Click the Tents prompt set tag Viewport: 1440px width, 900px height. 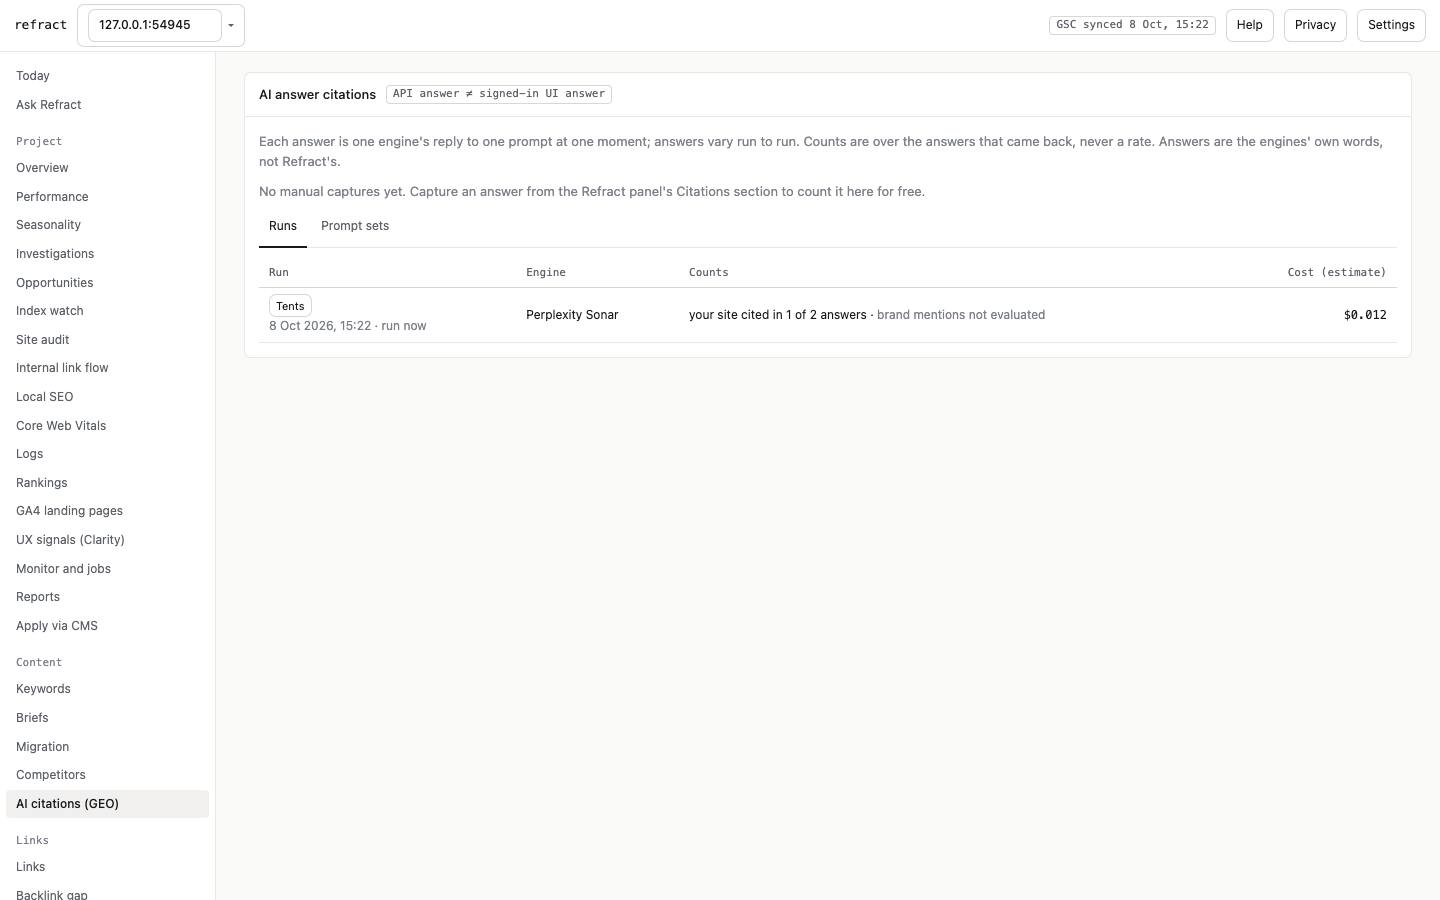290,306
